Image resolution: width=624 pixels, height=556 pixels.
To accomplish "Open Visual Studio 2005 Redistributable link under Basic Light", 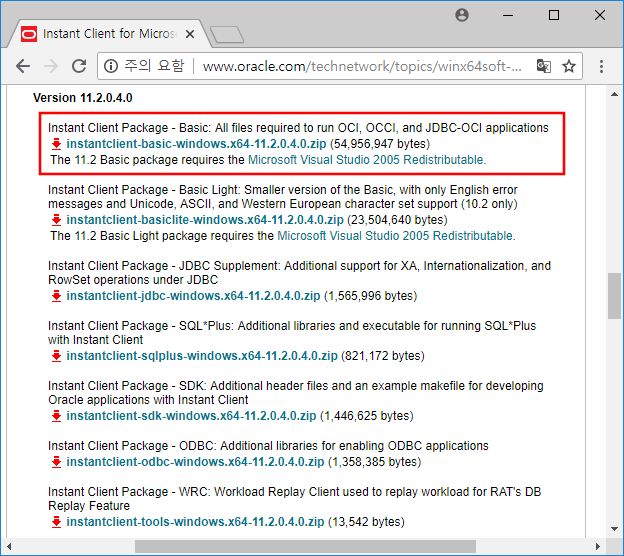I will point(396,236).
